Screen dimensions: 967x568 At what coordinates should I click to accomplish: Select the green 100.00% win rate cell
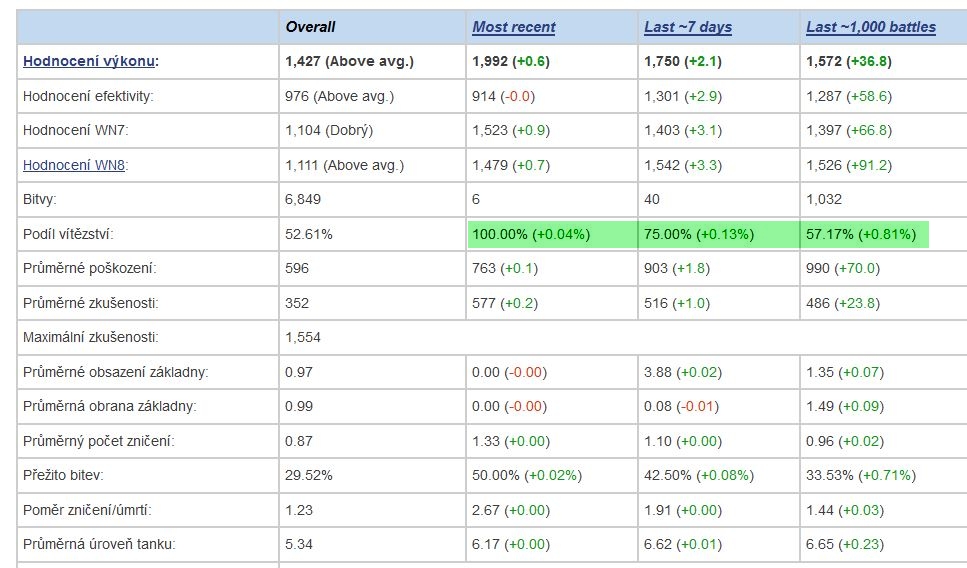coord(553,234)
